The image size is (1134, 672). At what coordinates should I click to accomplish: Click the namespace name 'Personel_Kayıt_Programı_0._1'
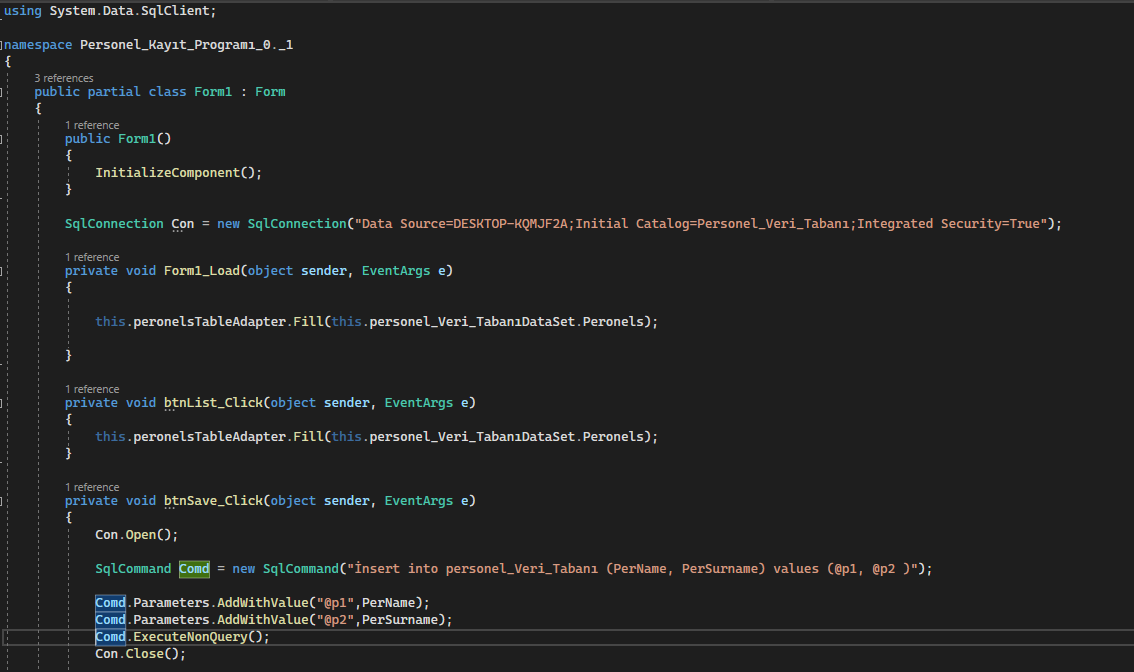click(187, 45)
